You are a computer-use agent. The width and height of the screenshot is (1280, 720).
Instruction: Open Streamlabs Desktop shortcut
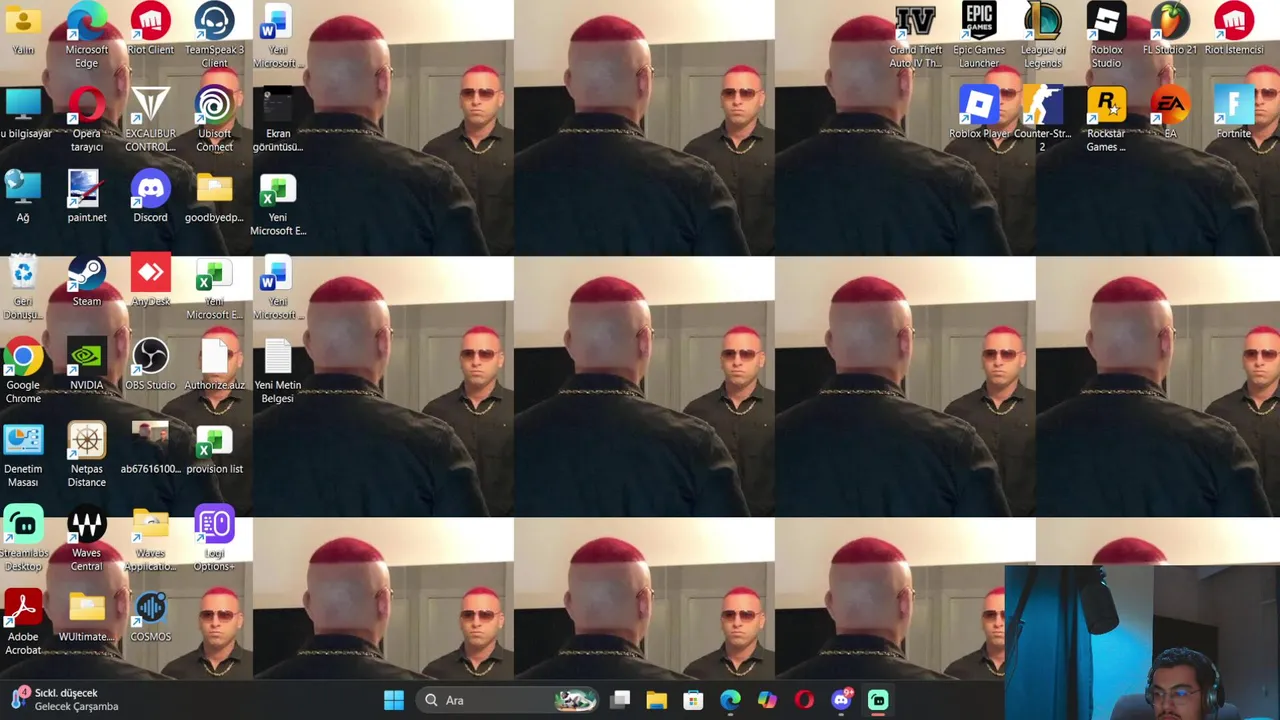23,539
